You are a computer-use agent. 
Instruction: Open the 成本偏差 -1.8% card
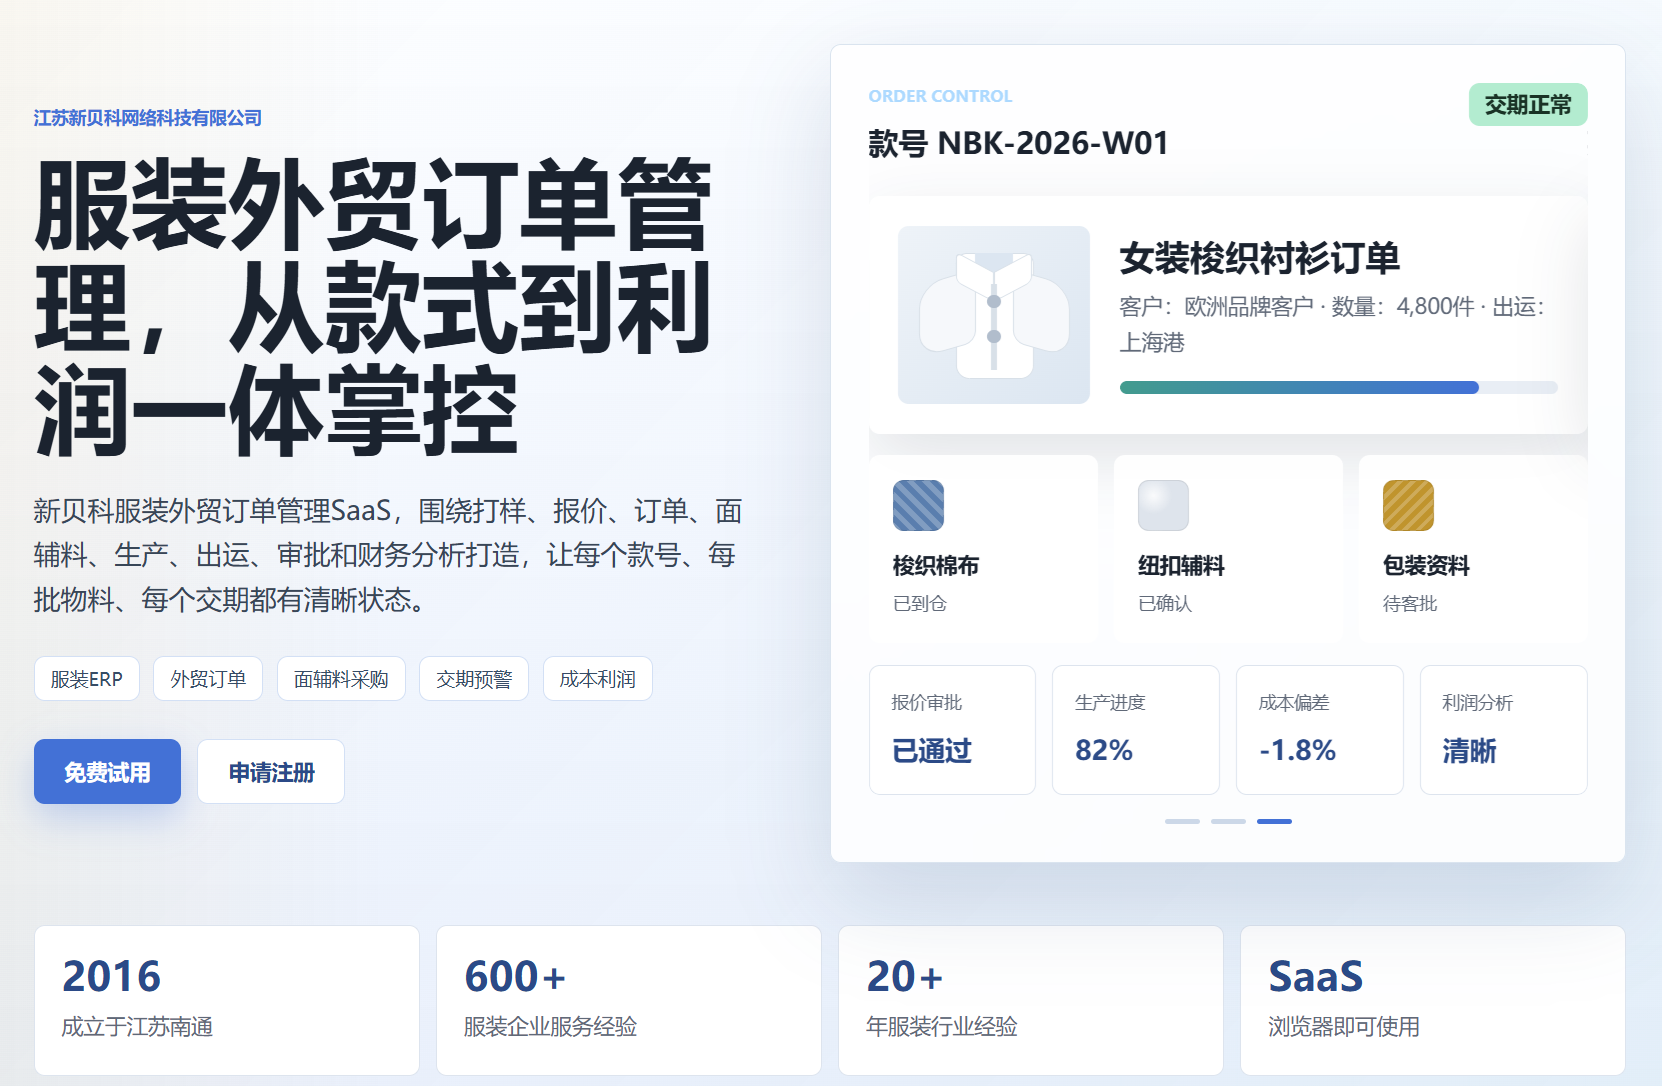tap(1320, 730)
